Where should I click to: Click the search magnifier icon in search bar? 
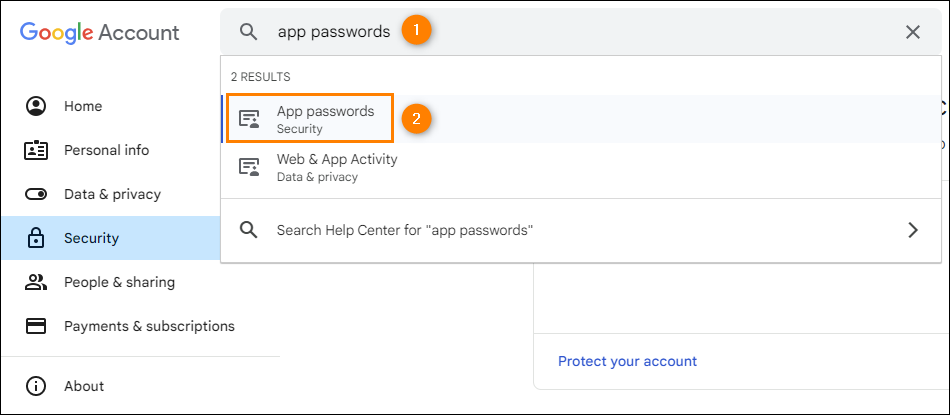click(x=249, y=32)
